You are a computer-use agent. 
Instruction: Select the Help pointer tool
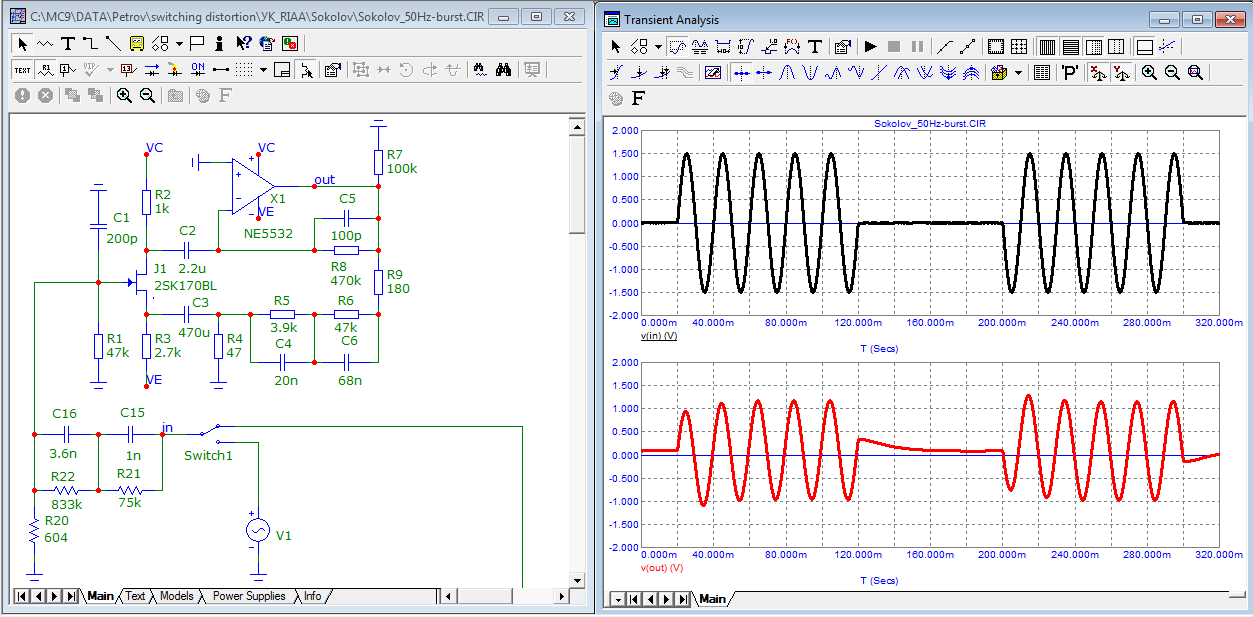[x=243, y=43]
